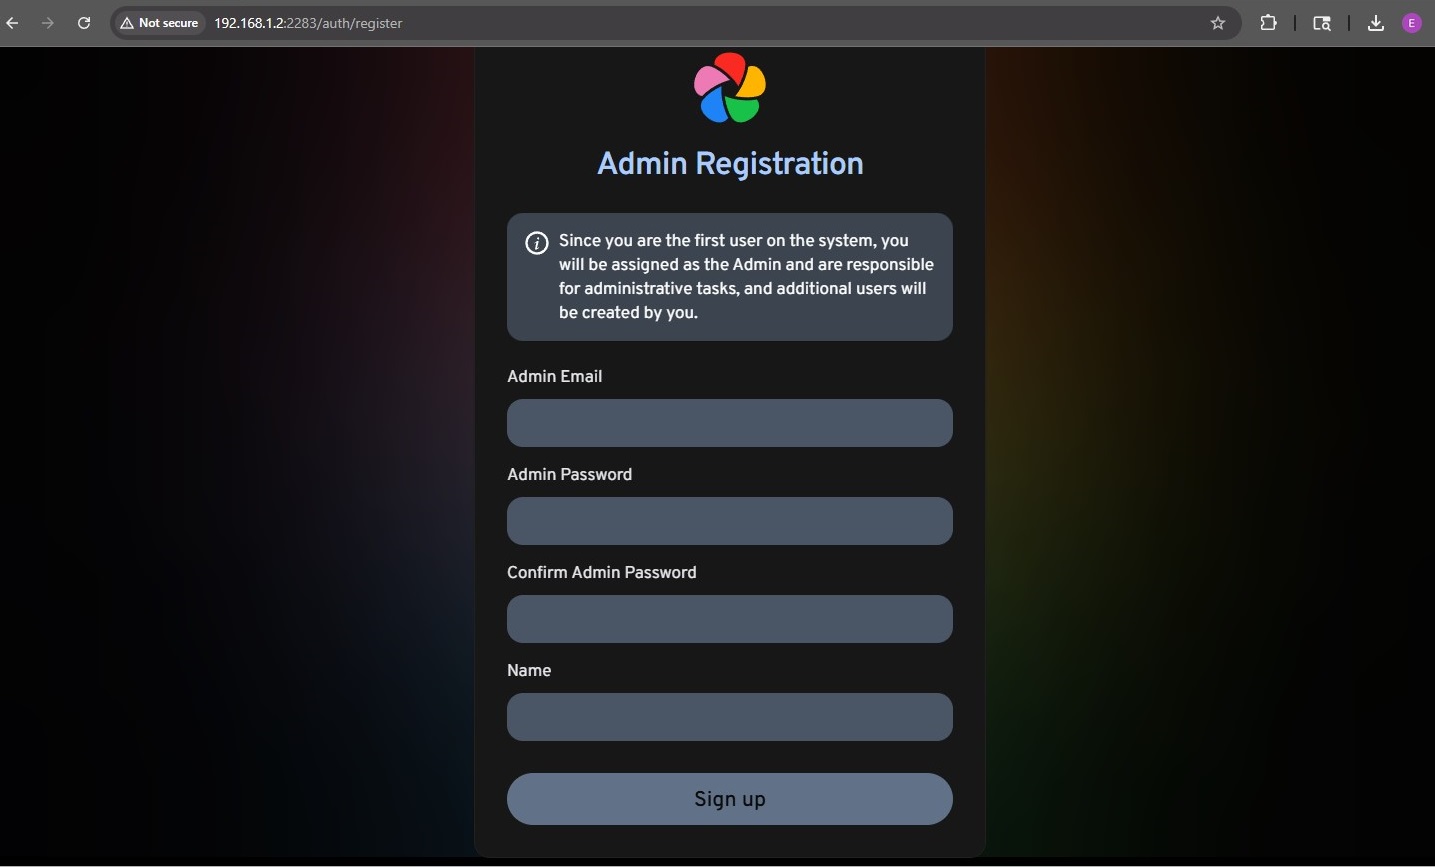The image size is (1435, 867).
Task: Click the info icon in the notice box
Action: tap(537, 243)
